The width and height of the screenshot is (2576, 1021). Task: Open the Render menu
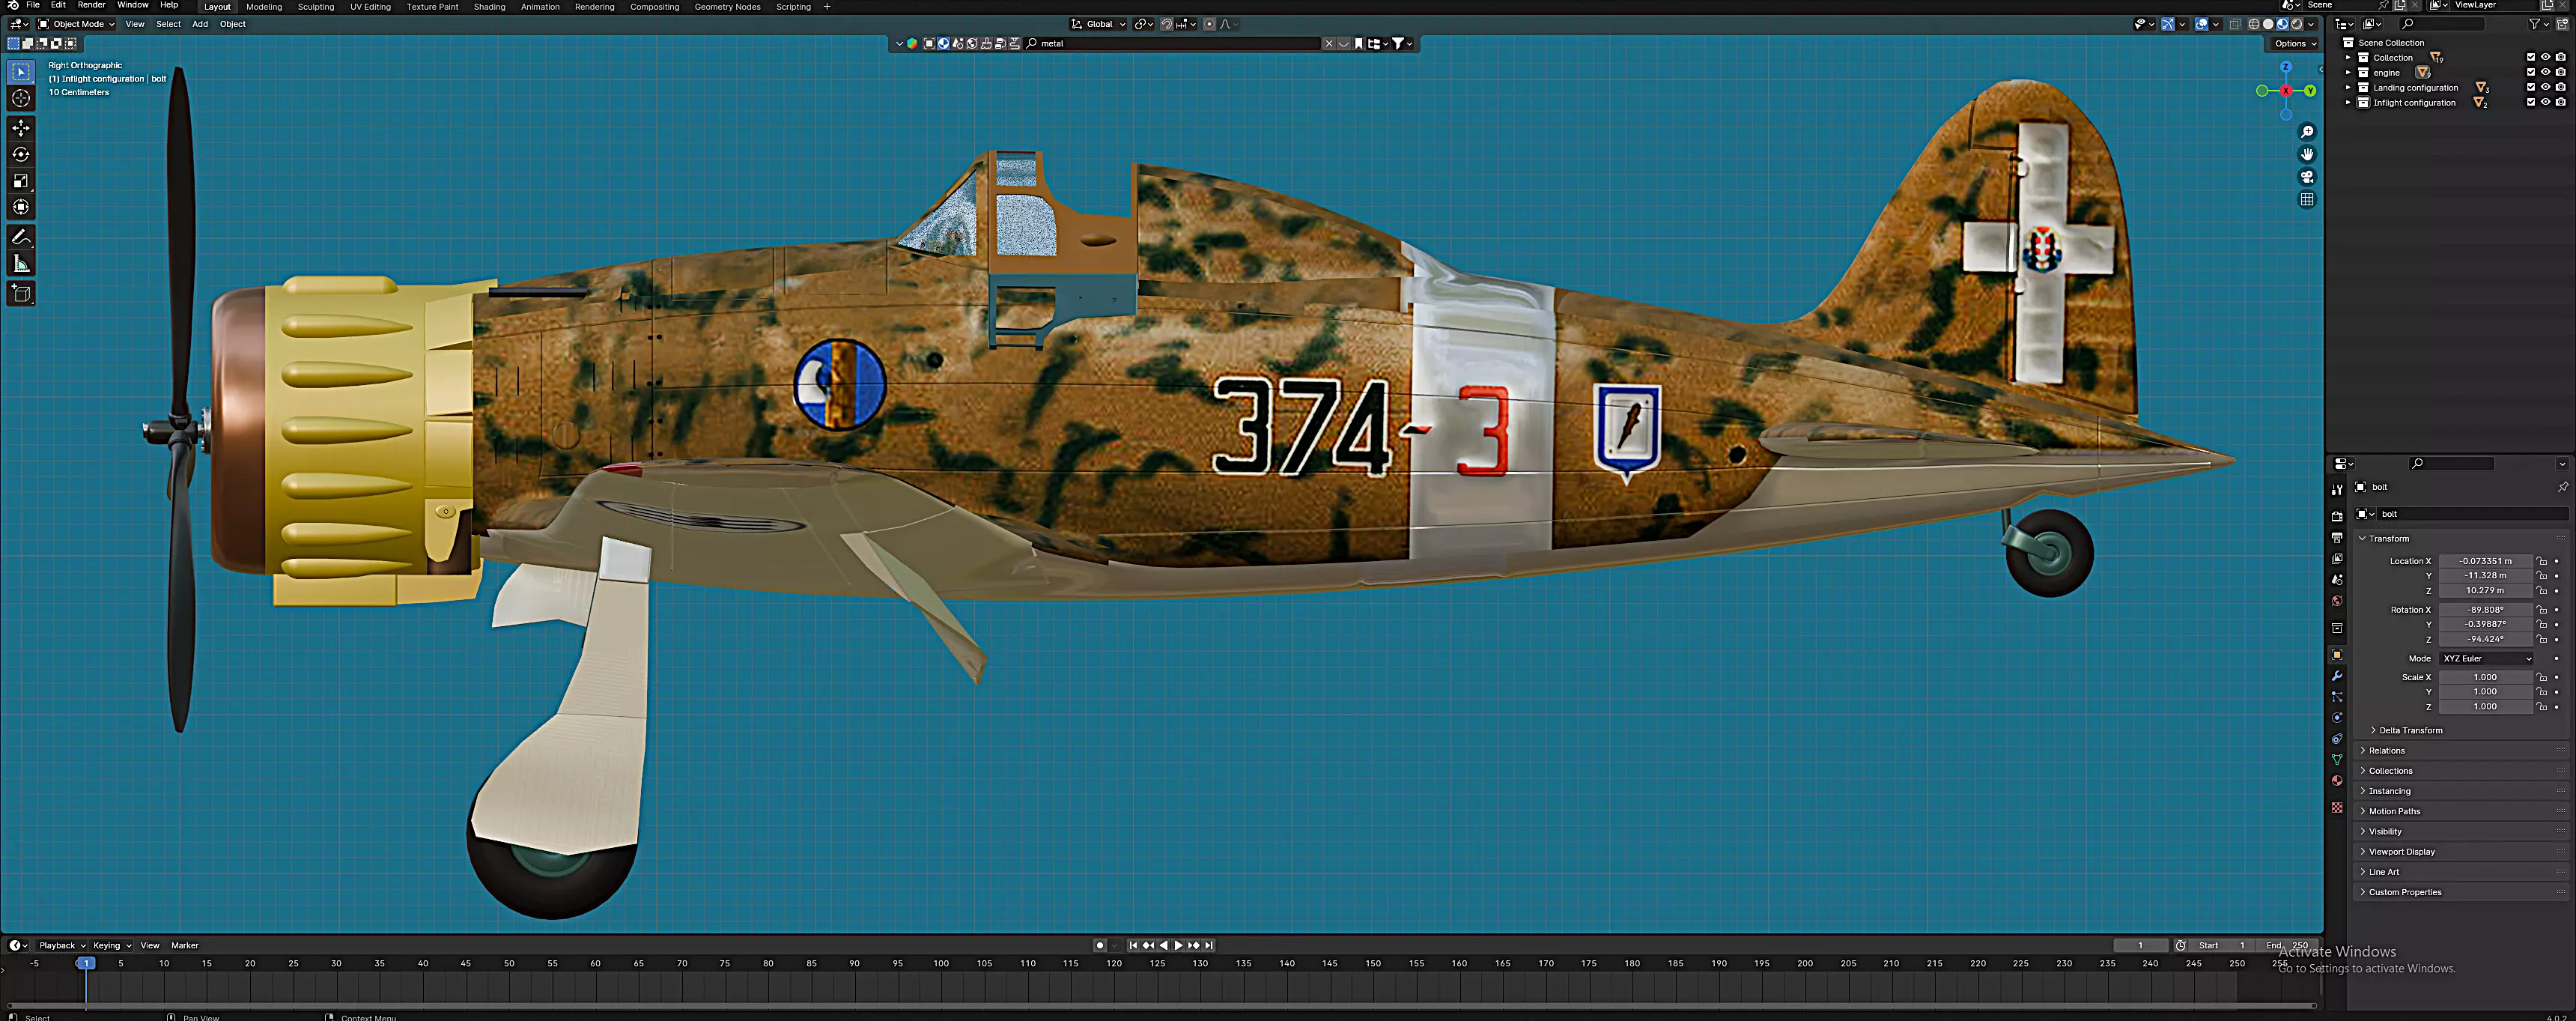tap(91, 5)
